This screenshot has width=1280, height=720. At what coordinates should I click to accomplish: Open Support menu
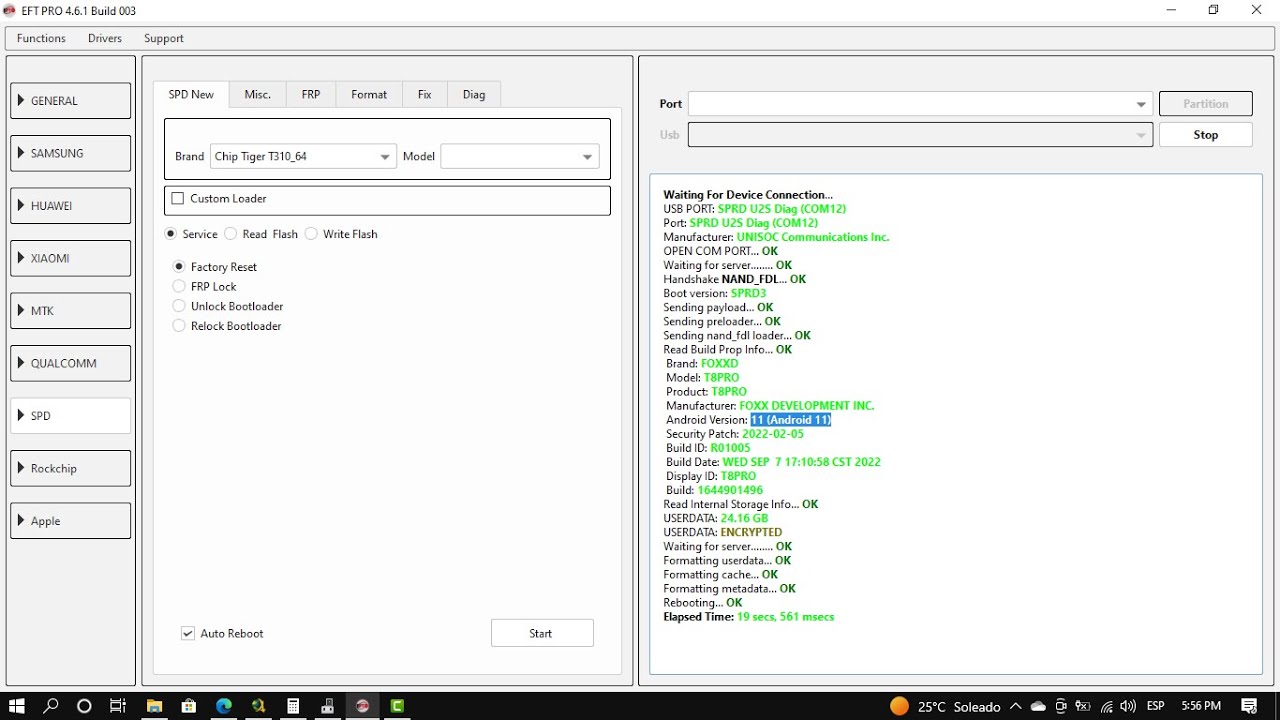click(164, 38)
